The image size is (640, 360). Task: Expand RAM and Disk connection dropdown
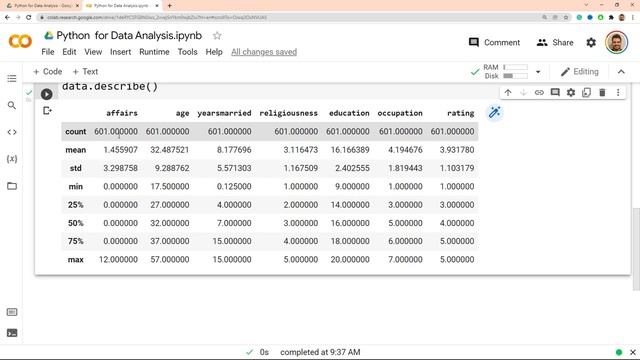click(538, 72)
